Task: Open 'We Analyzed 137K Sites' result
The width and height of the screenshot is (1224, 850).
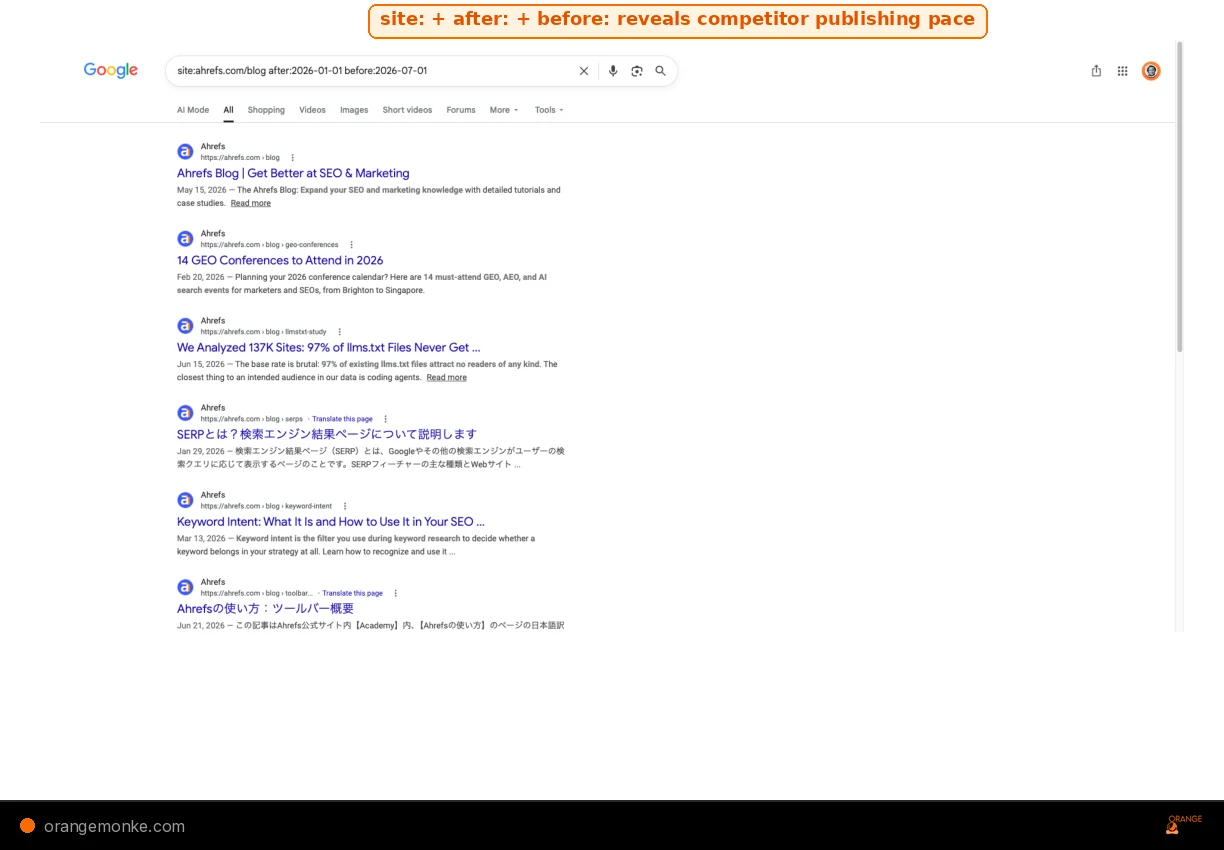Action: pyautogui.click(x=328, y=347)
